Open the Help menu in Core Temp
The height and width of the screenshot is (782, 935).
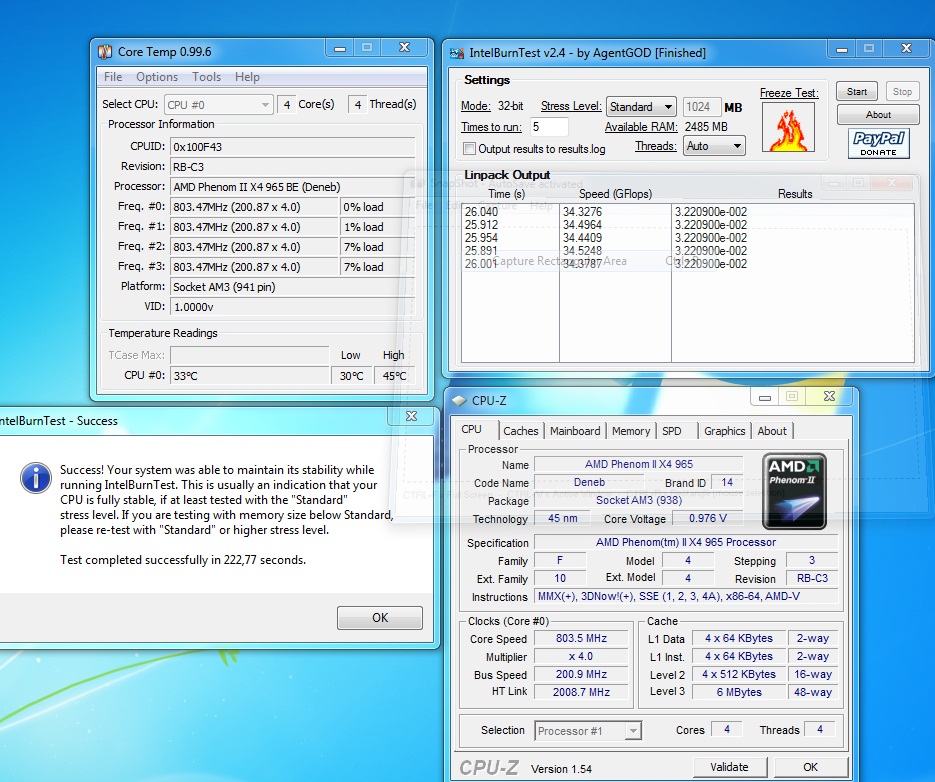point(247,77)
